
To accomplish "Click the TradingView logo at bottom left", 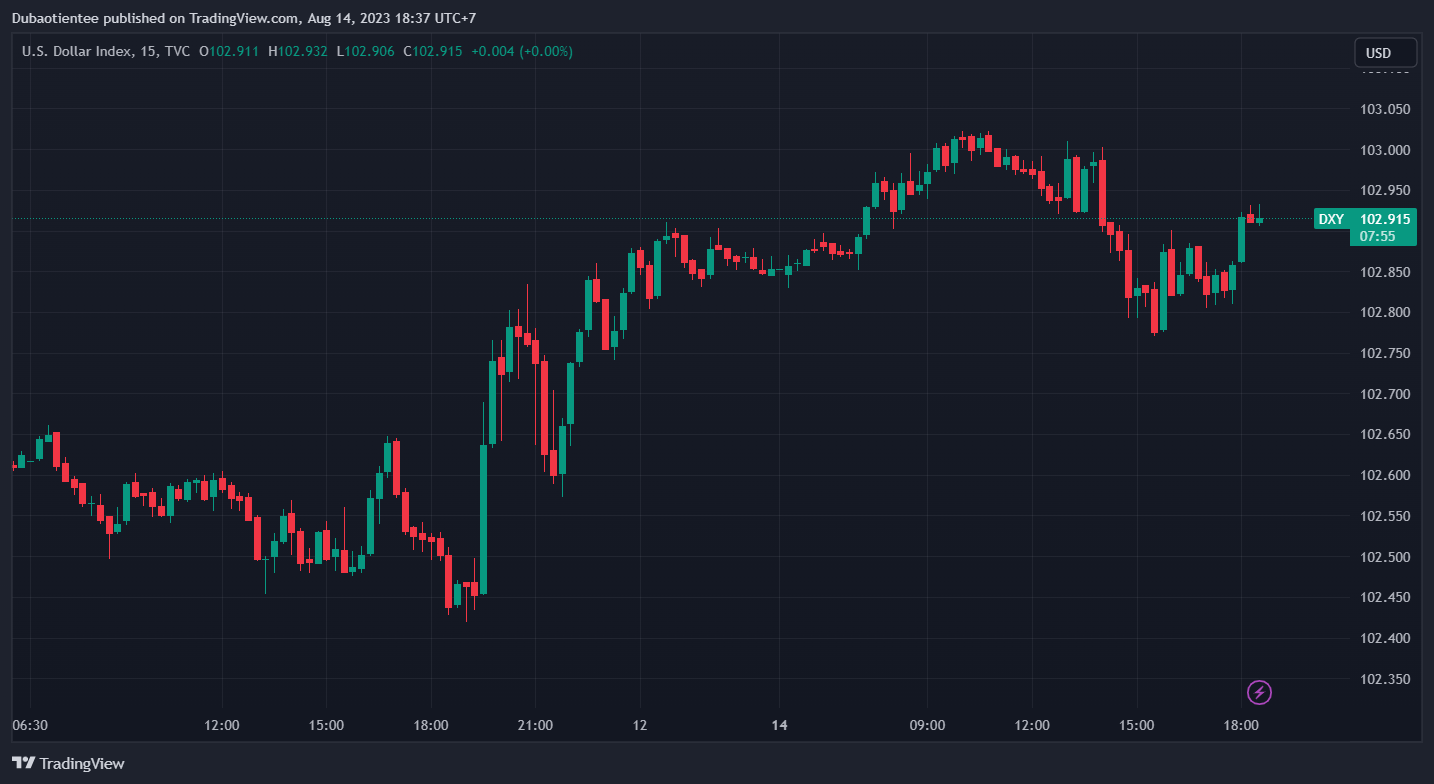I will pyautogui.click(x=69, y=763).
